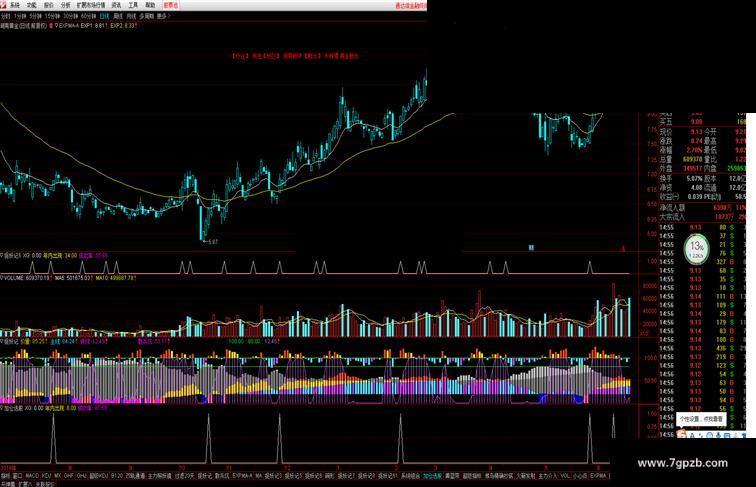The width and height of the screenshot is (756, 487).
Task: Select the highlighted cyan indicator tab
Action: tap(432, 476)
